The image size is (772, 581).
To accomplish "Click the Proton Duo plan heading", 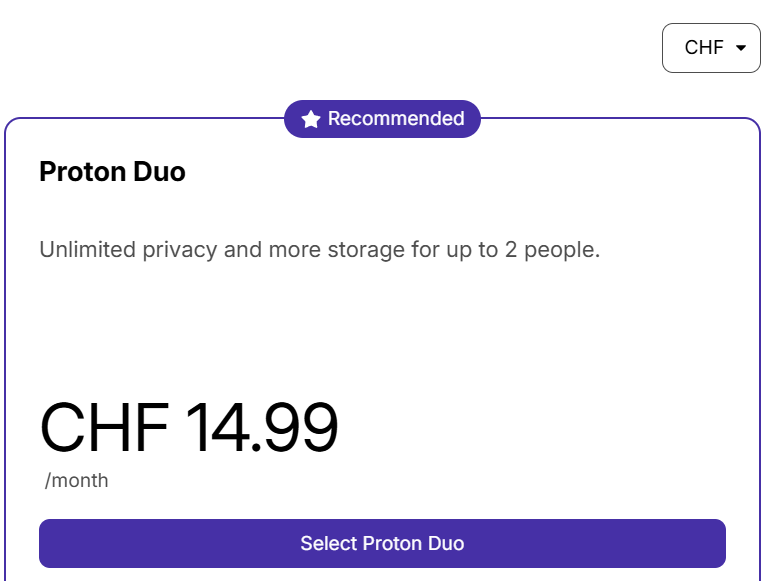I will [112, 172].
